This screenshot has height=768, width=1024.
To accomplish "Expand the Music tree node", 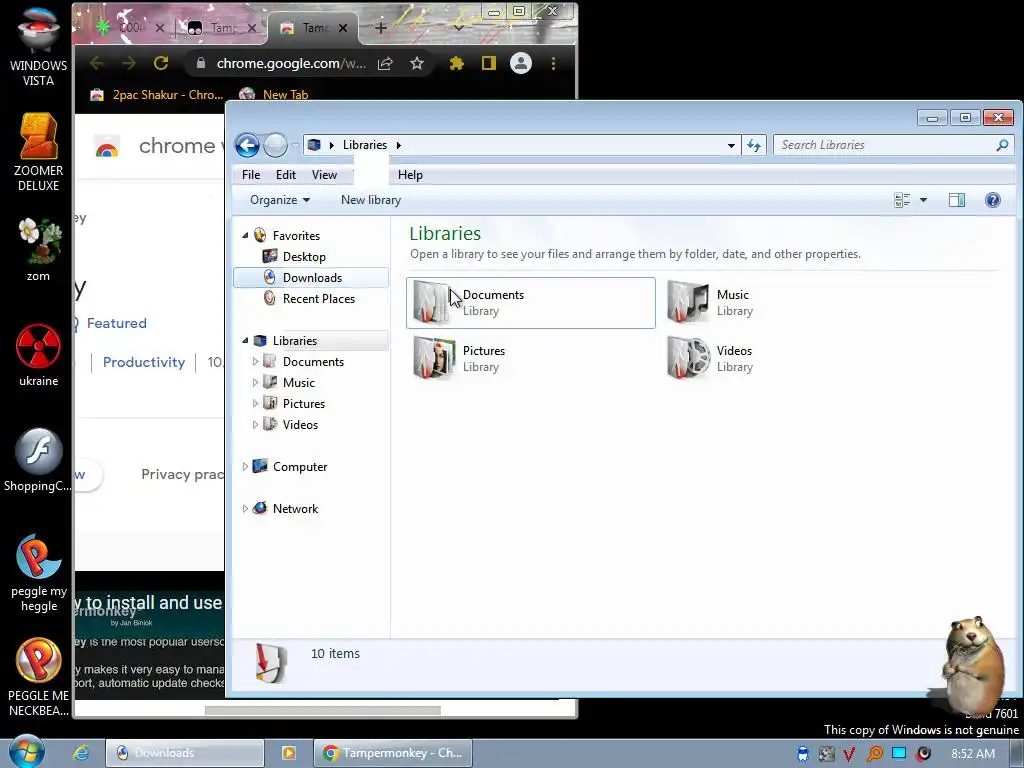I will pyautogui.click(x=255, y=383).
